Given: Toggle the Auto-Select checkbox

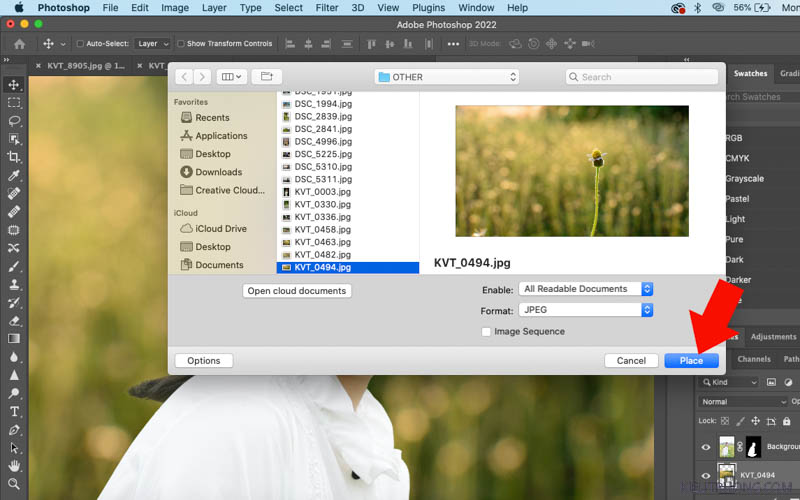Looking at the screenshot, I should point(80,44).
